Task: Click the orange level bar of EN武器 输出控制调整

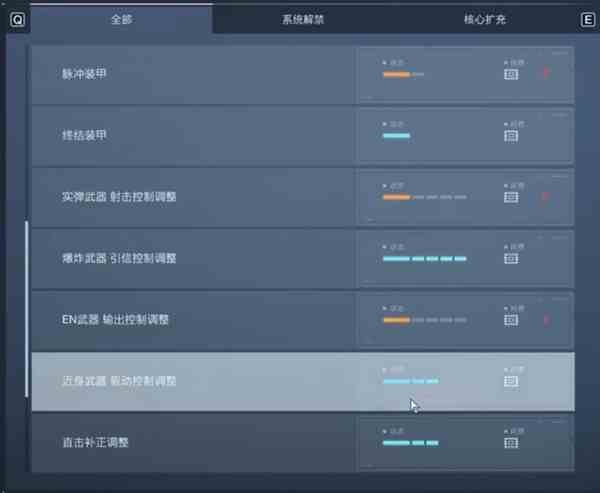Action: tap(396, 320)
